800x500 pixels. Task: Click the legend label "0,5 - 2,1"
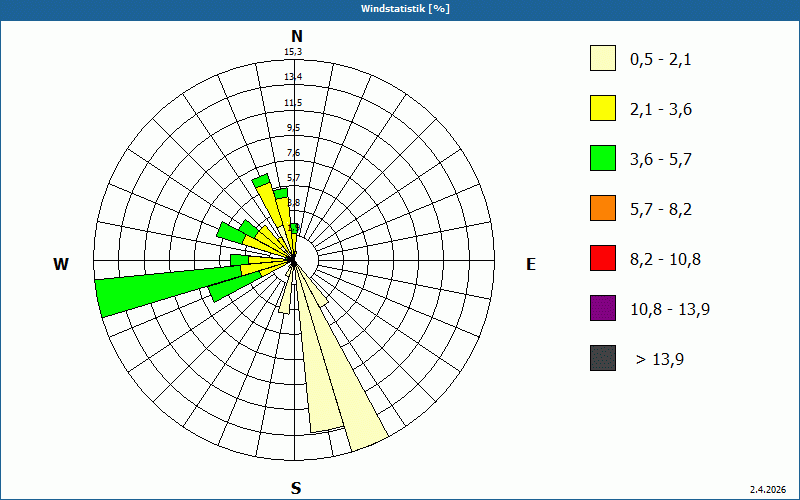[661, 60]
